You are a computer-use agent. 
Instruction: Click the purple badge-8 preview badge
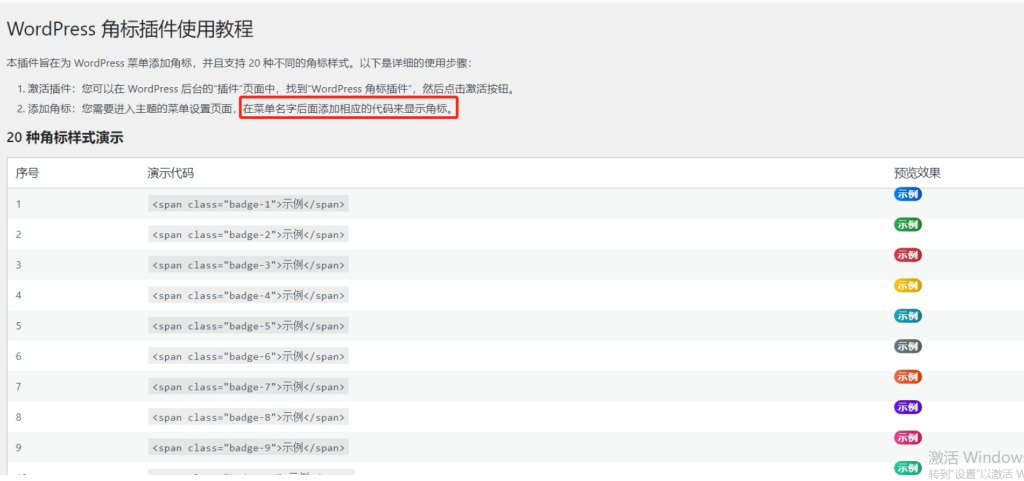tap(907, 407)
